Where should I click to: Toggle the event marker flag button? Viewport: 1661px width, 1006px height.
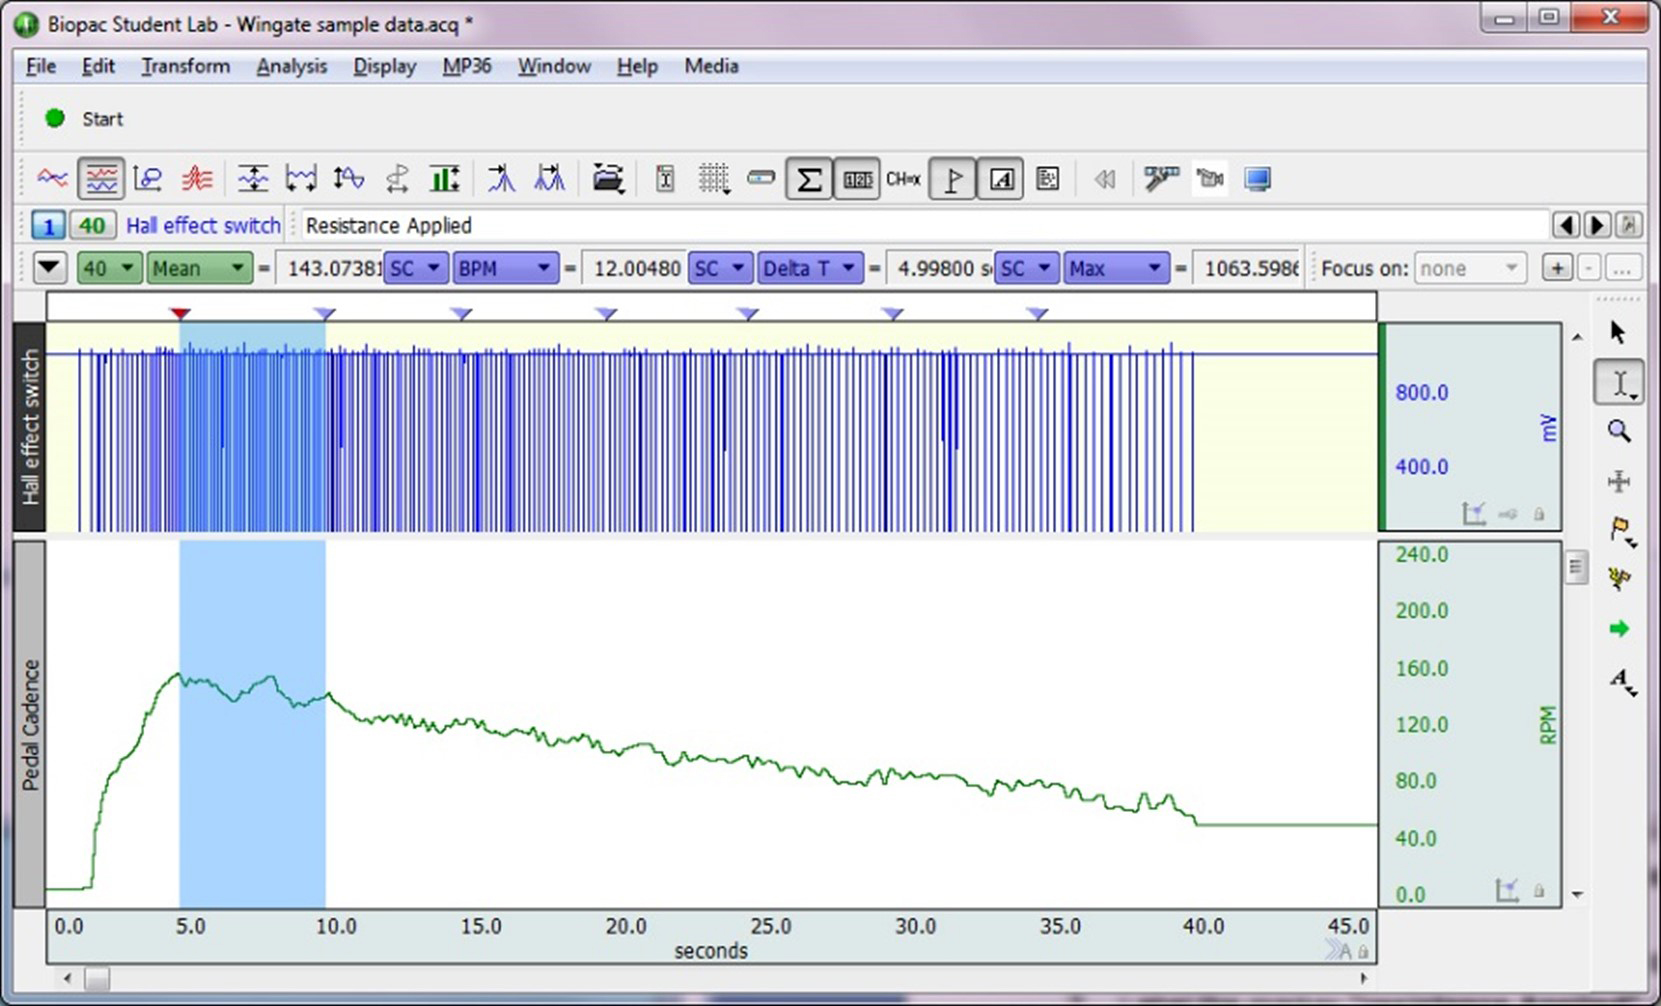[x=953, y=179]
